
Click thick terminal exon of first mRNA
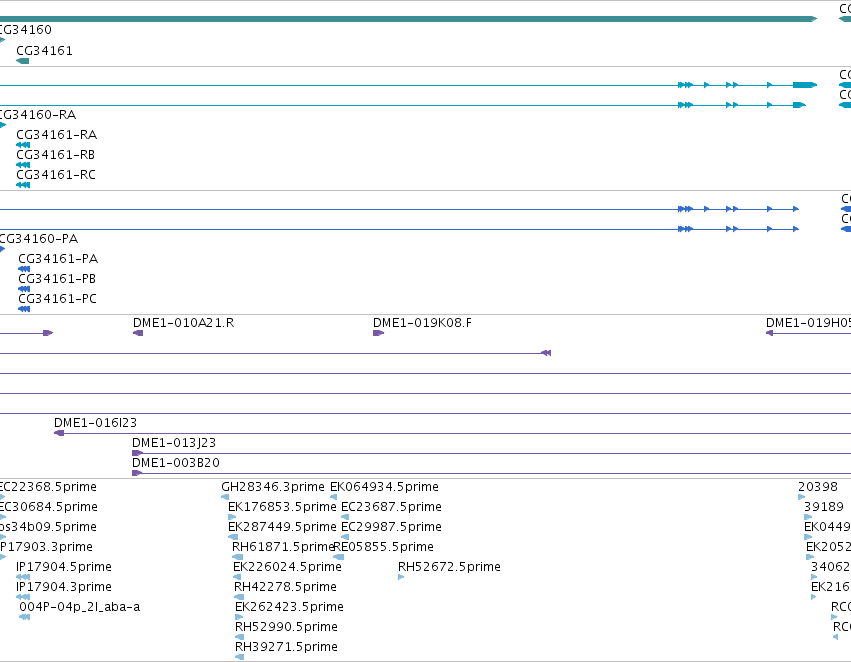click(805, 85)
